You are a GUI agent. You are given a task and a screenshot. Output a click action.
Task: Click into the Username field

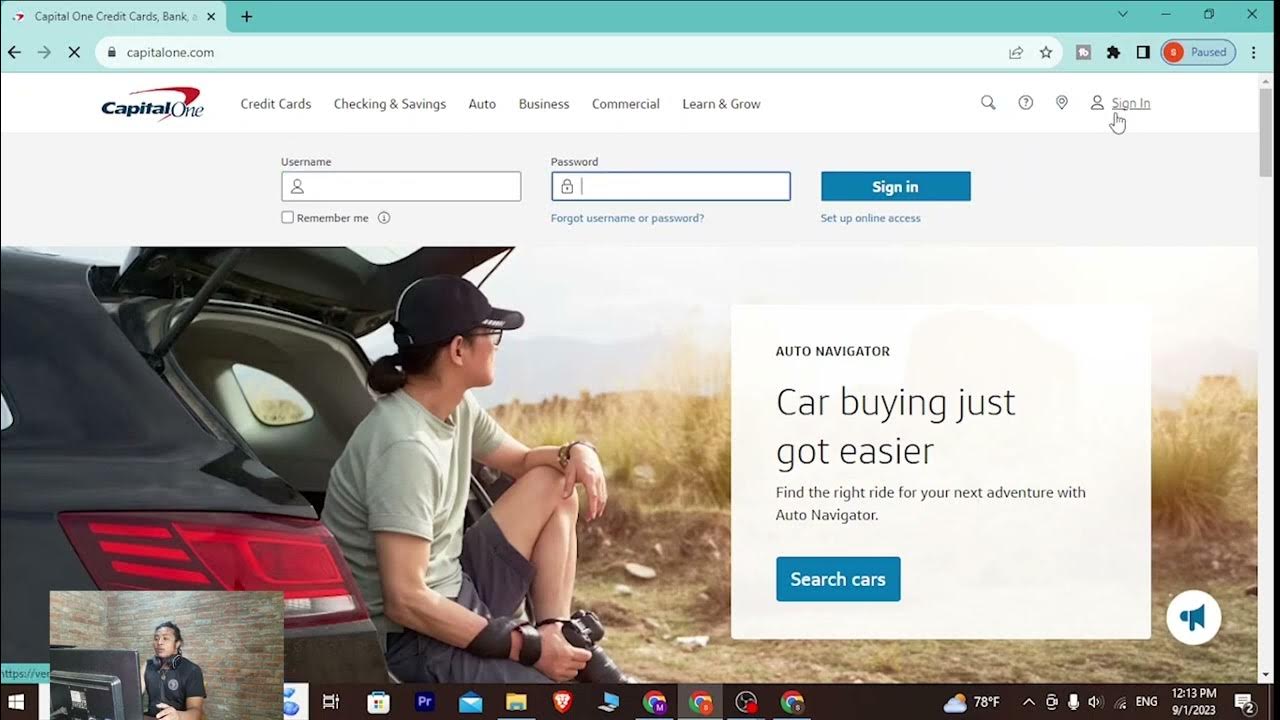click(401, 186)
